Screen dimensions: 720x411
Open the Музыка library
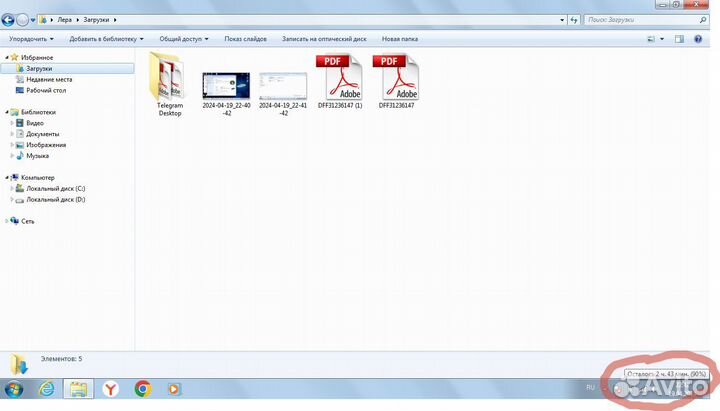pos(37,156)
